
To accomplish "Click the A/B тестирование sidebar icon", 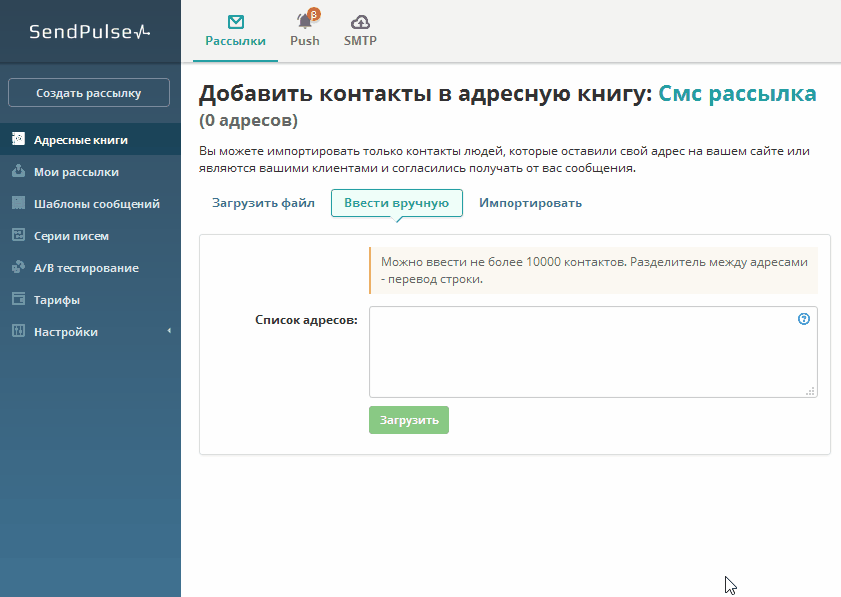I will 18,268.
